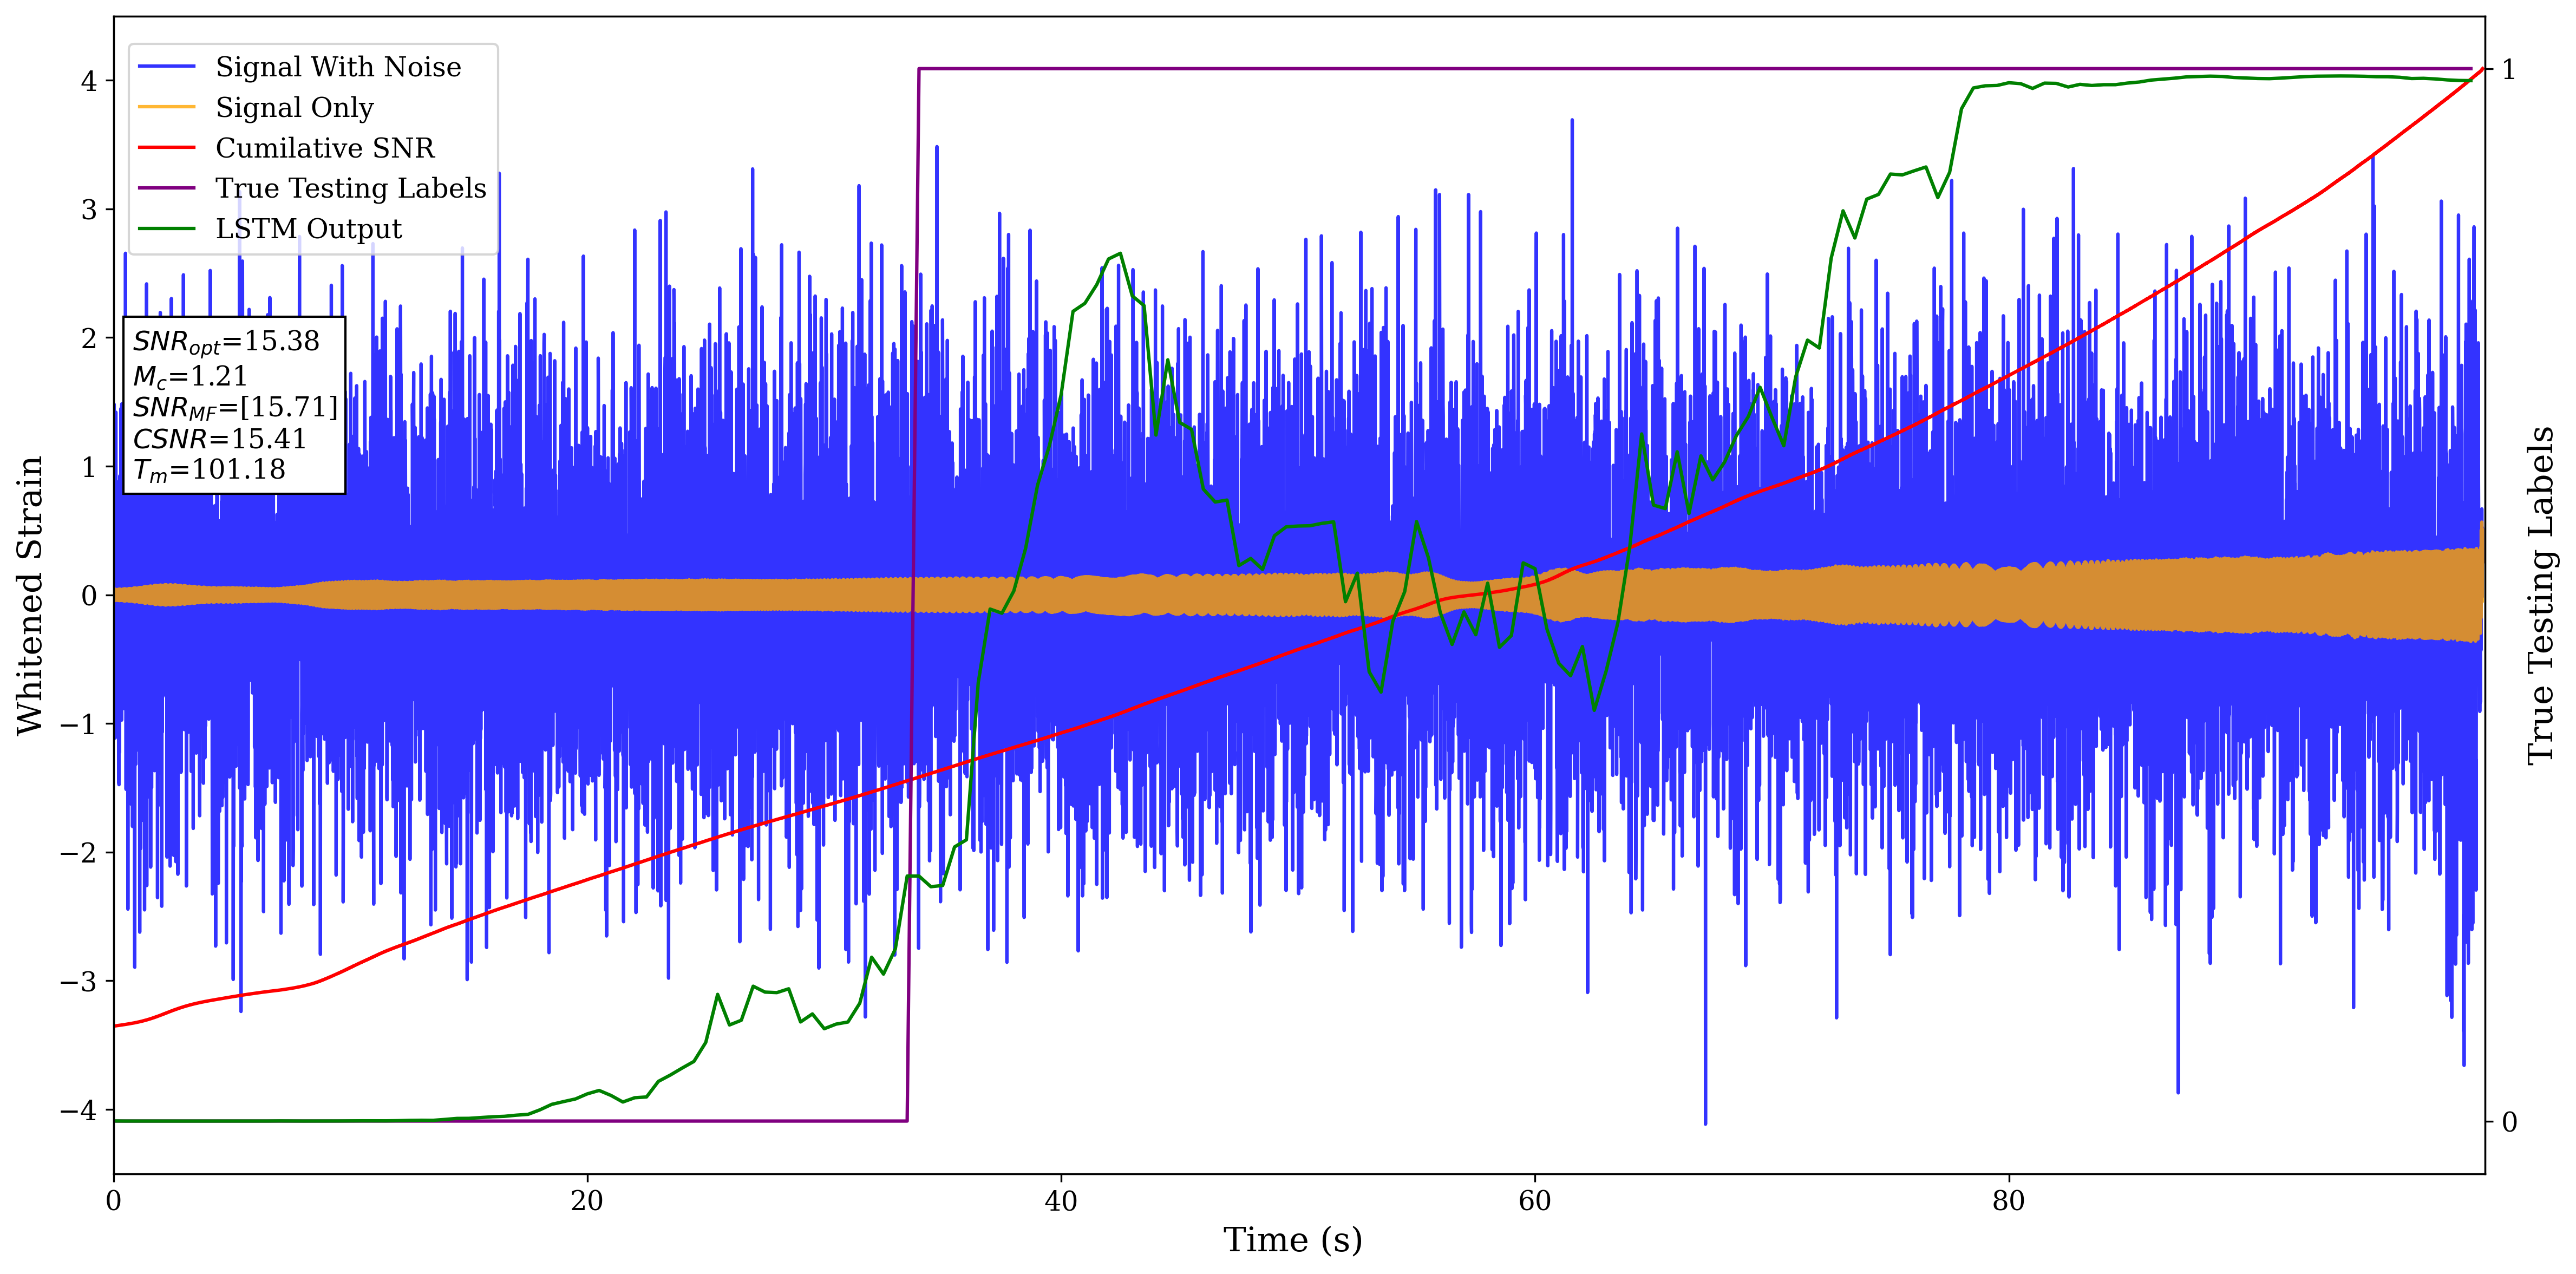Click the CSNR=15.41 annotation text
Screen dimensions: 2576x1274
(219, 439)
